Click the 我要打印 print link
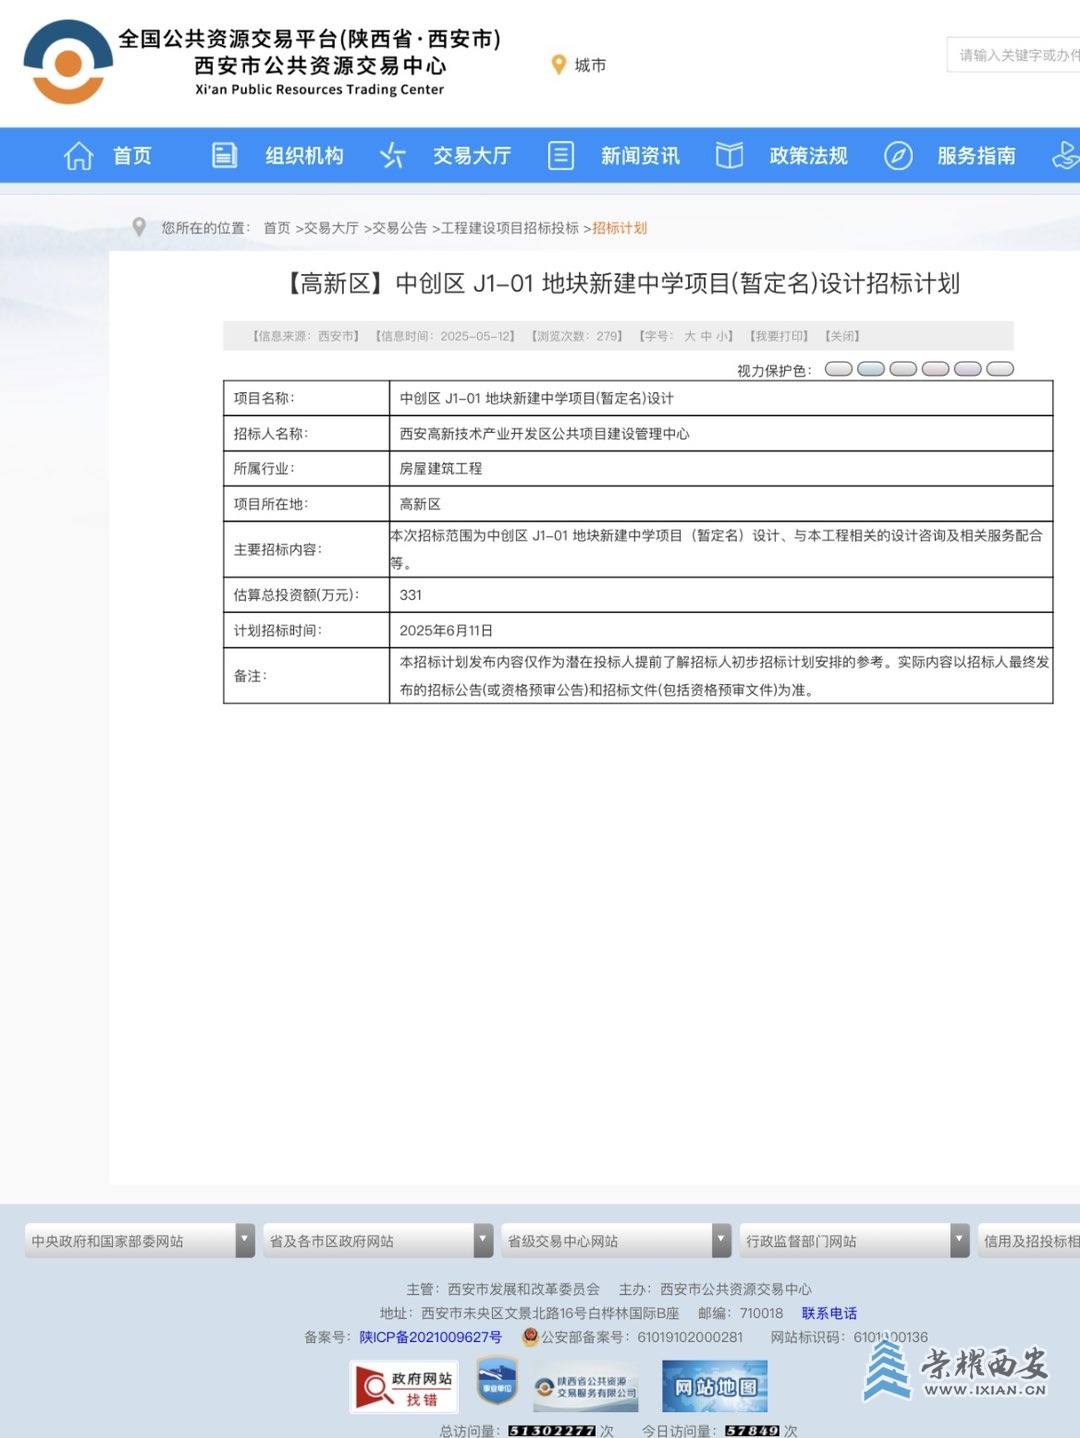This screenshot has height=1438, width=1080. click(x=779, y=336)
